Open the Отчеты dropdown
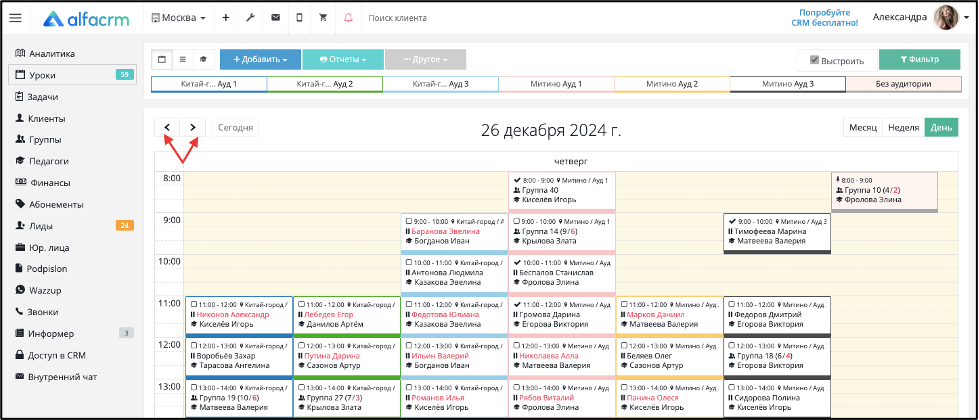The image size is (979, 420). click(343, 59)
